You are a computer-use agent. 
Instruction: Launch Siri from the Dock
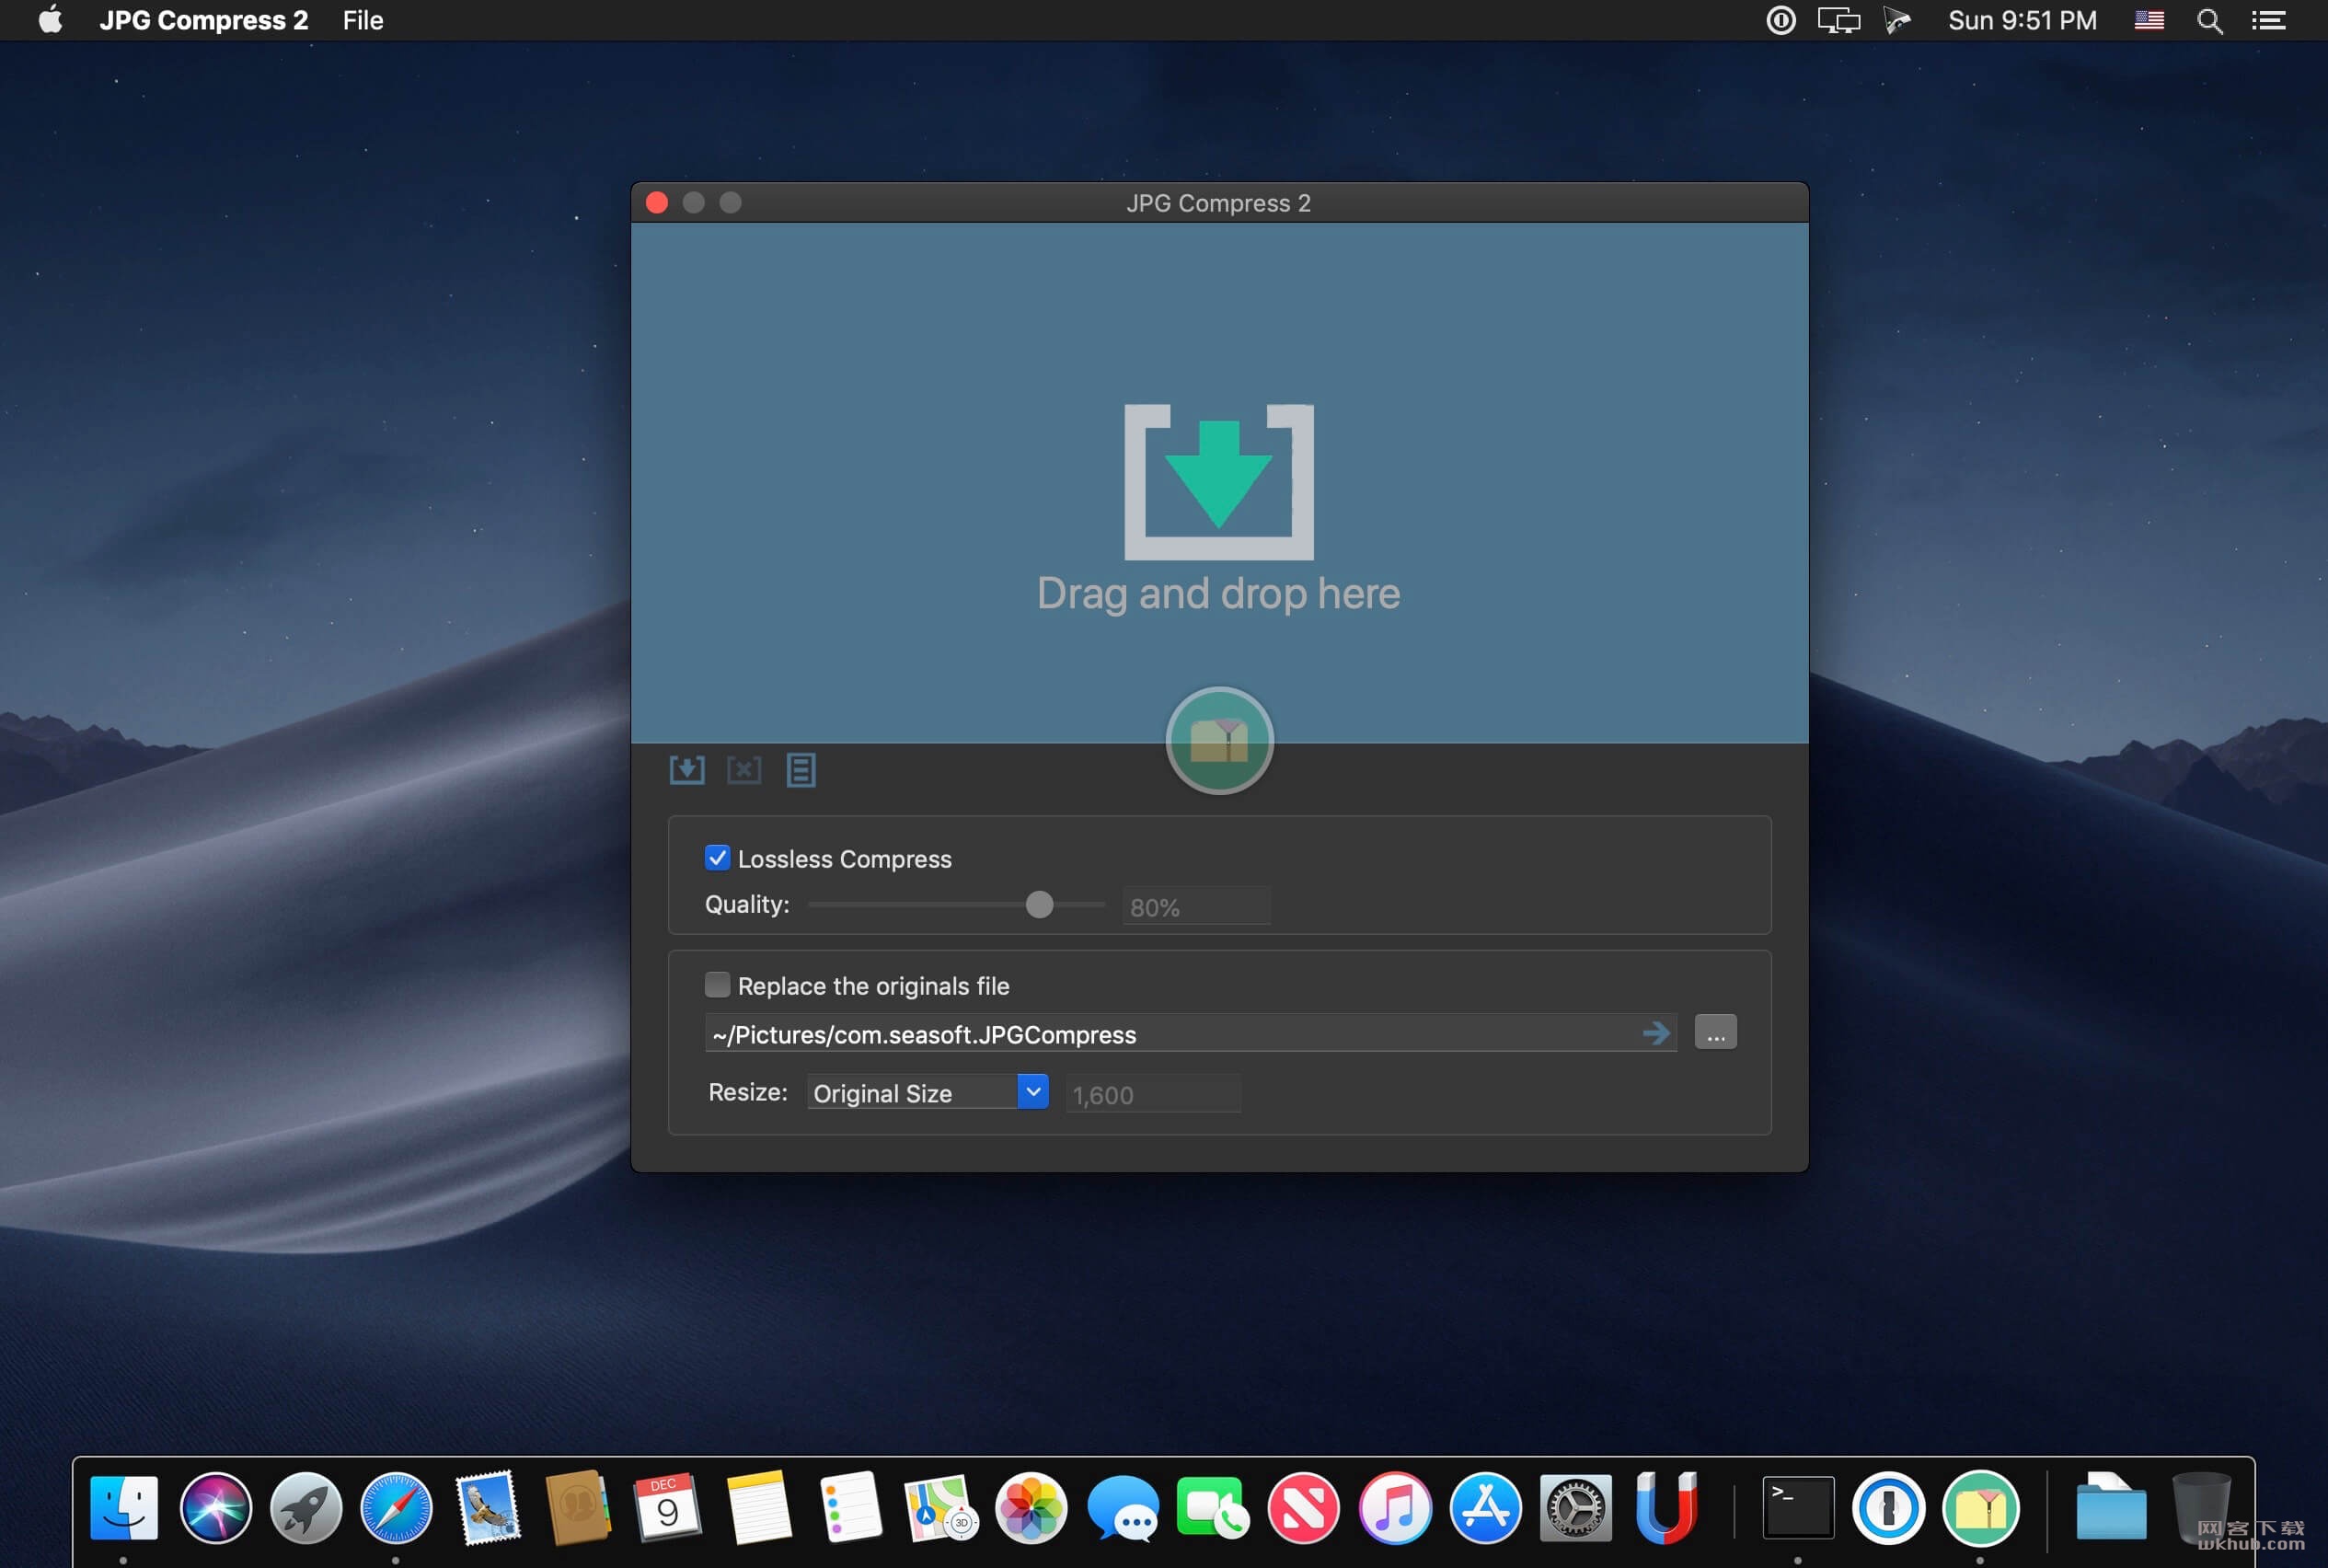pos(215,1507)
